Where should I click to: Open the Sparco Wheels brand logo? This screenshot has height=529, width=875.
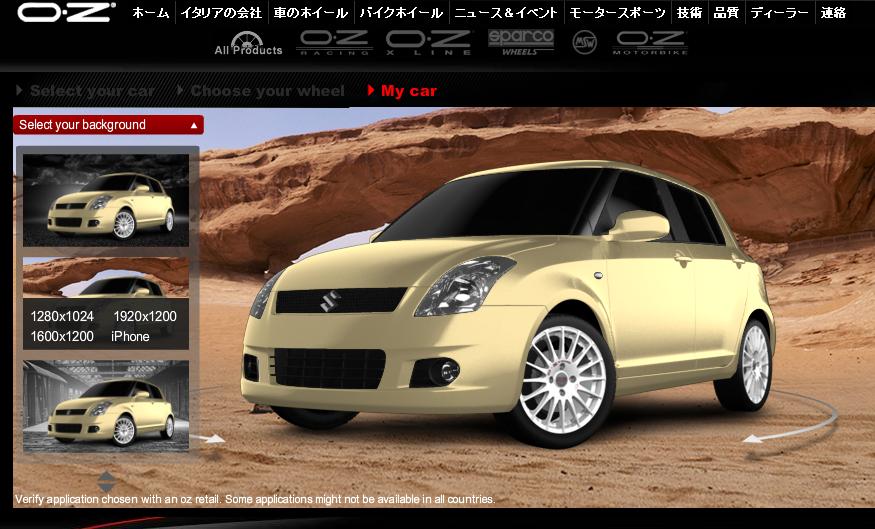[521, 42]
